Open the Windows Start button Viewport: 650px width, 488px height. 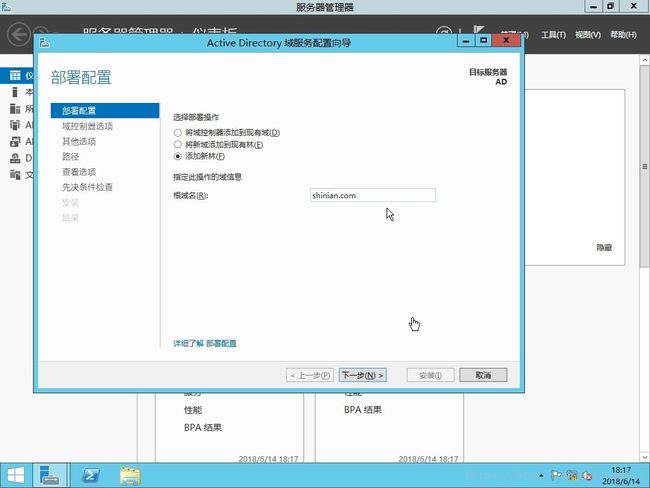click(x=16, y=476)
